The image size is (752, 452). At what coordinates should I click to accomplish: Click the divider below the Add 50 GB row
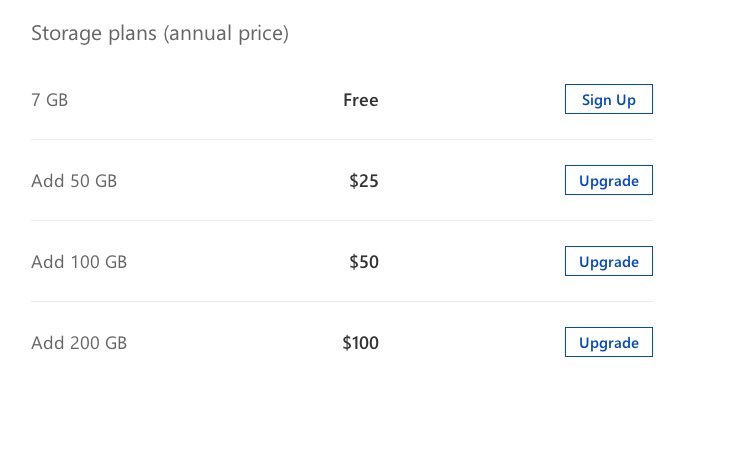tap(341, 221)
